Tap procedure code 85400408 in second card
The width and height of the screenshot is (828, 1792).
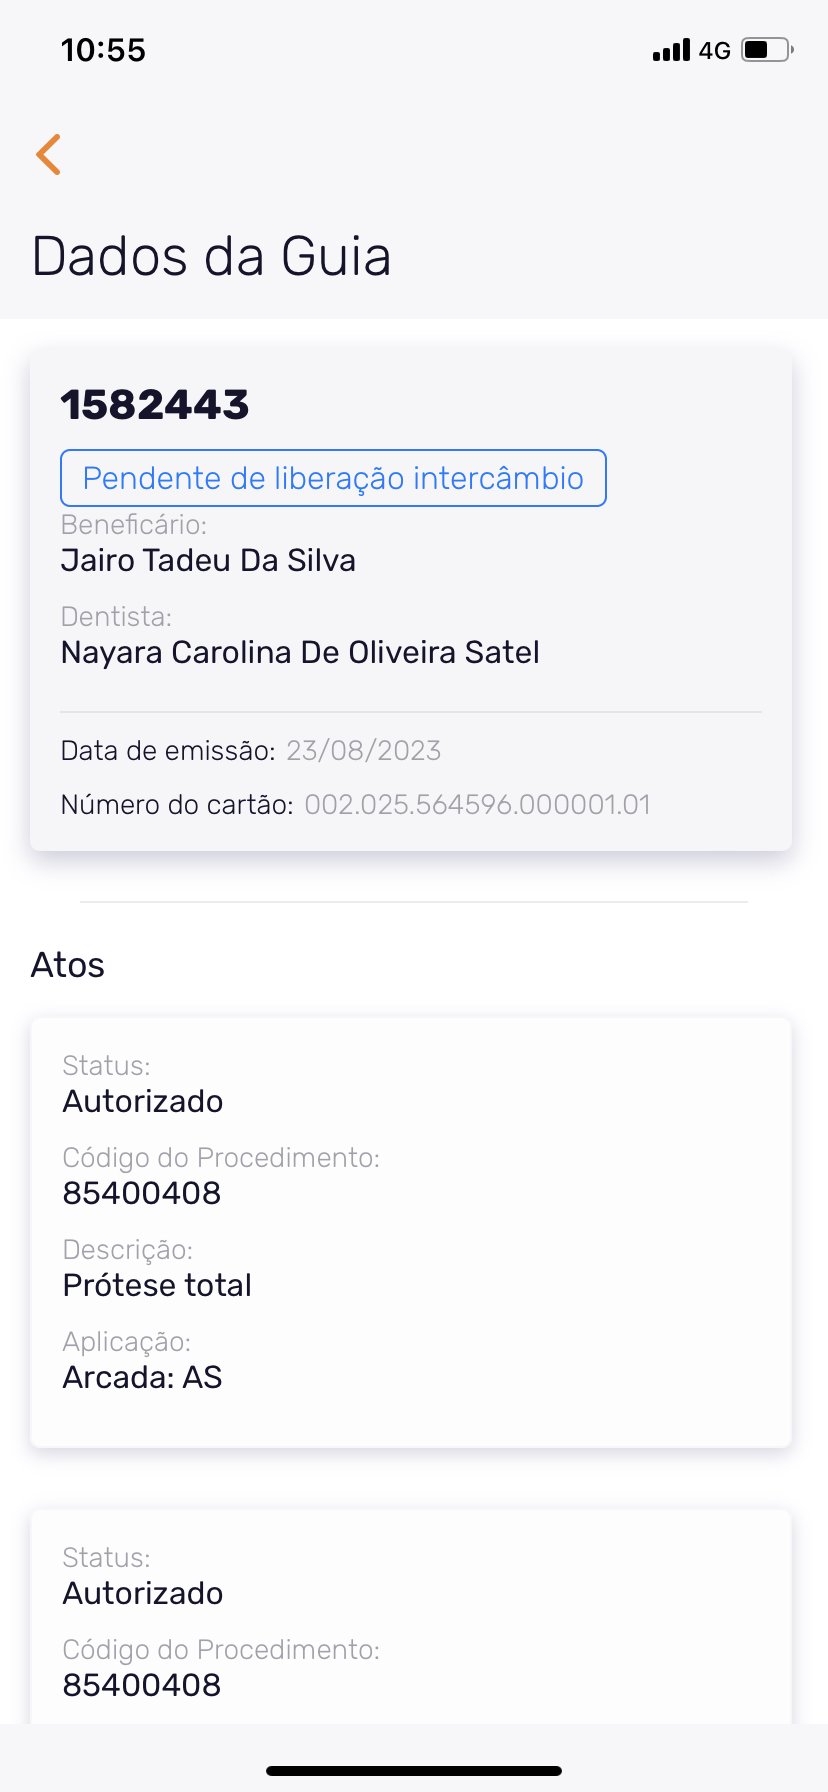coord(142,1685)
